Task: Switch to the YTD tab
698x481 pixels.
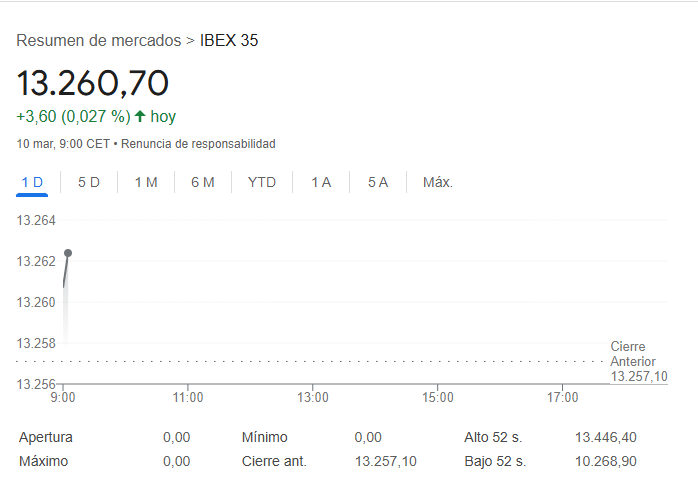Action: point(262,182)
